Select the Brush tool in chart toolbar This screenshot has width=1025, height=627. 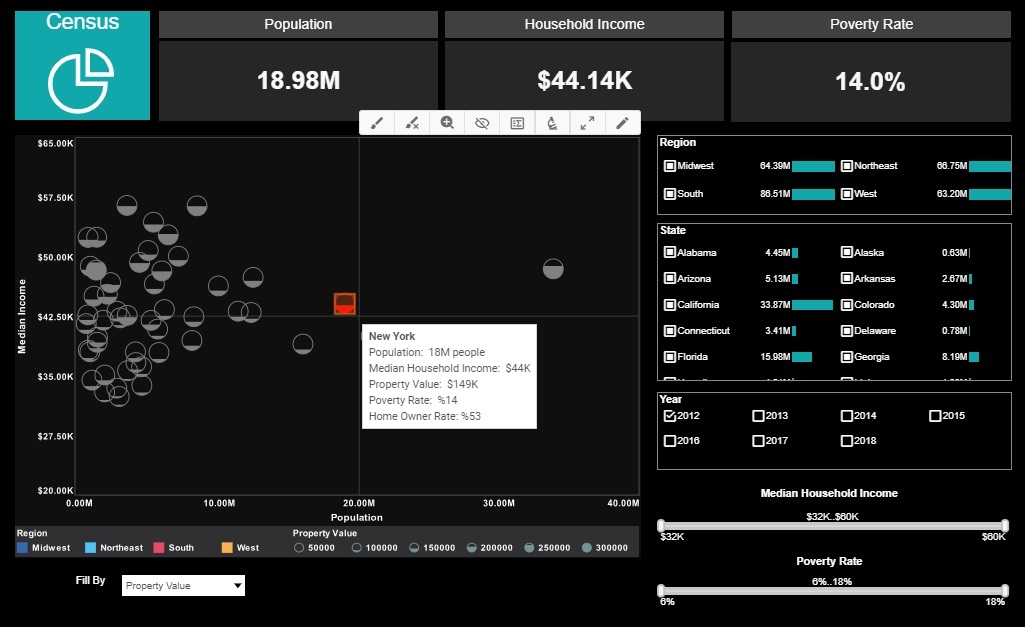click(x=377, y=123)
